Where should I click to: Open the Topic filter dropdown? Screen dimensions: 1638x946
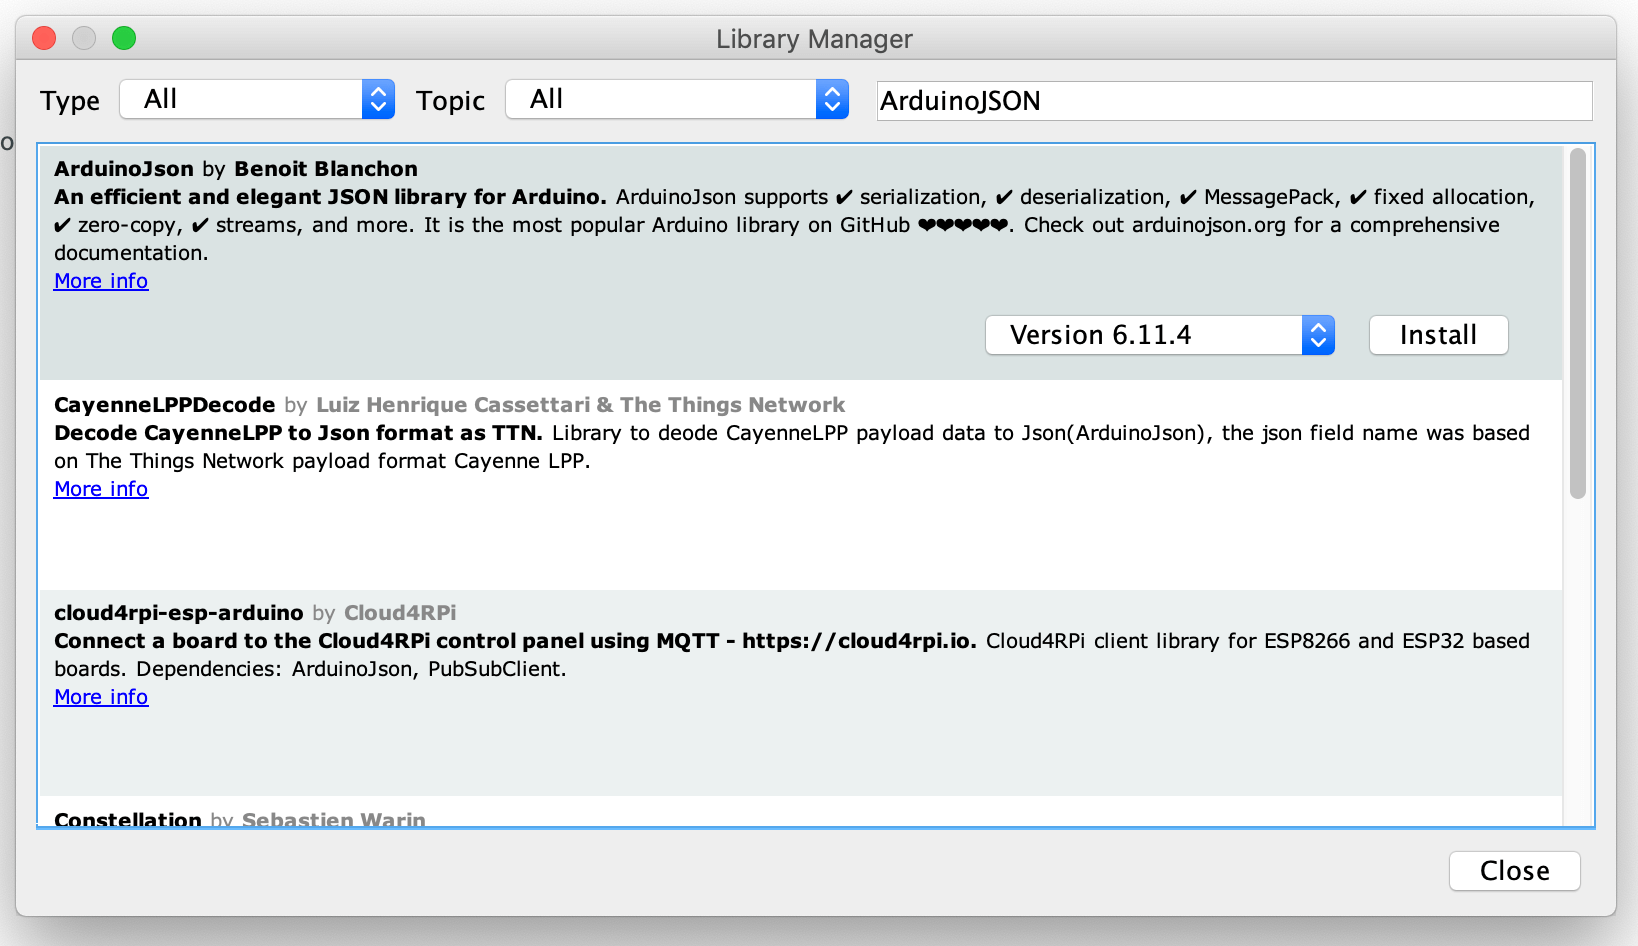coord(677,99)
